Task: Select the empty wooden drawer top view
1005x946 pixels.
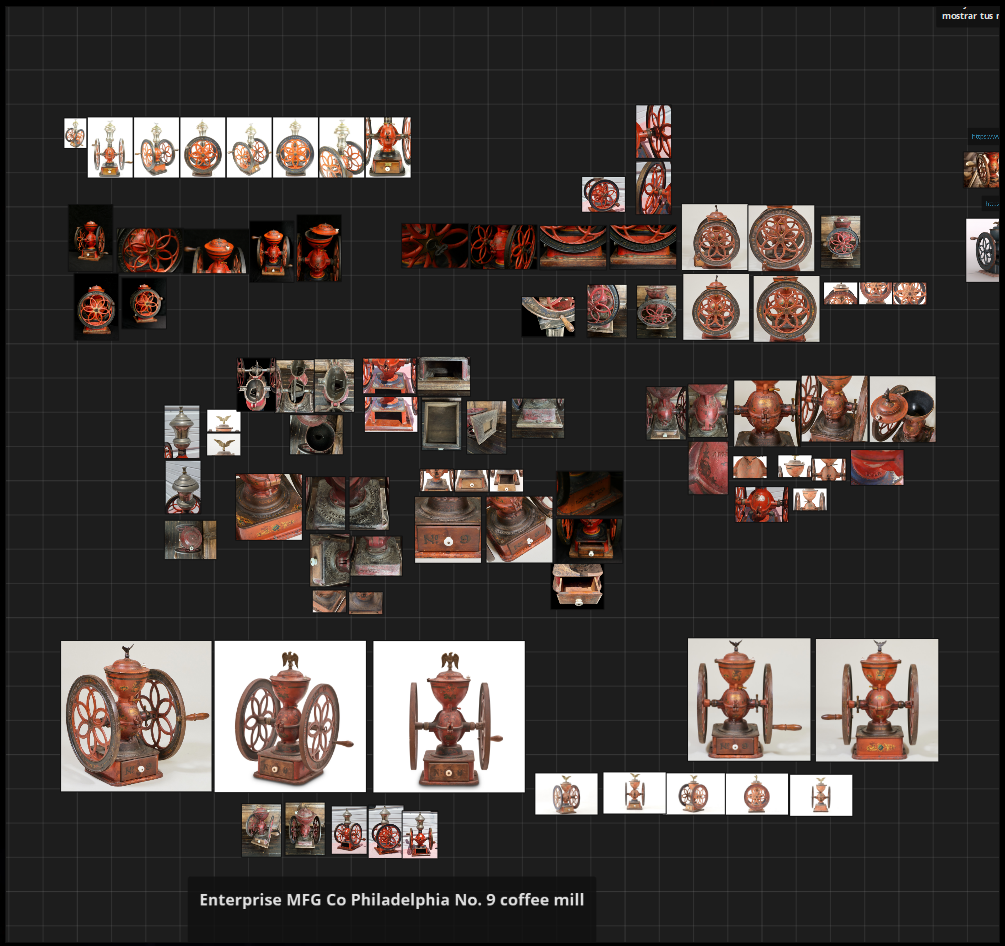Action: [441, 424]
